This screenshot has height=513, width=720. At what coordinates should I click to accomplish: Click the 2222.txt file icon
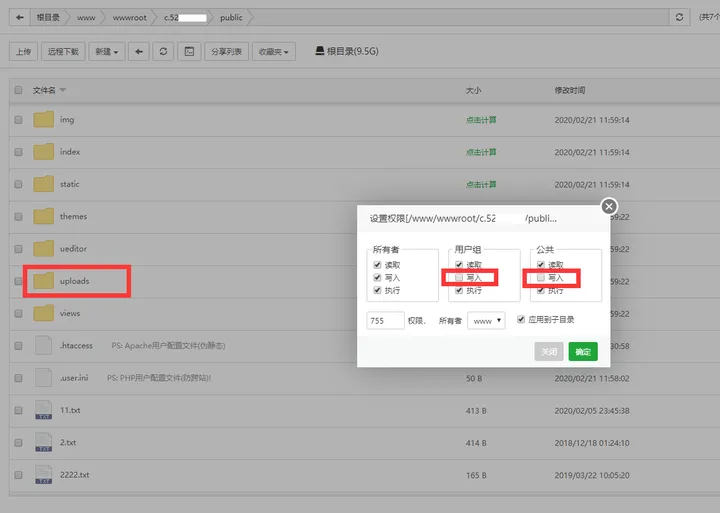click(x=43, y=473)
